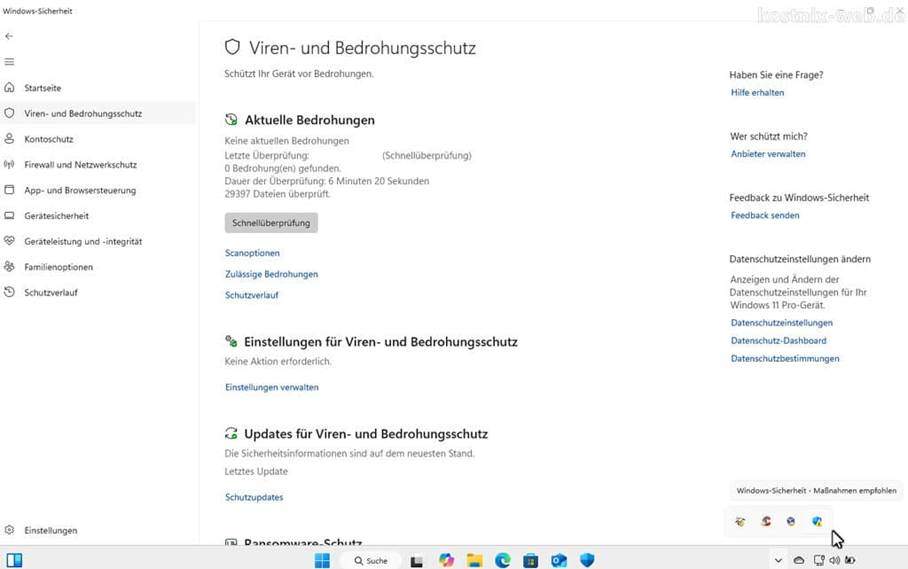Click Hilfe erhalten link
Viewport: 908px width, 569px height.
pyautogui.click(x=757, y=93)
